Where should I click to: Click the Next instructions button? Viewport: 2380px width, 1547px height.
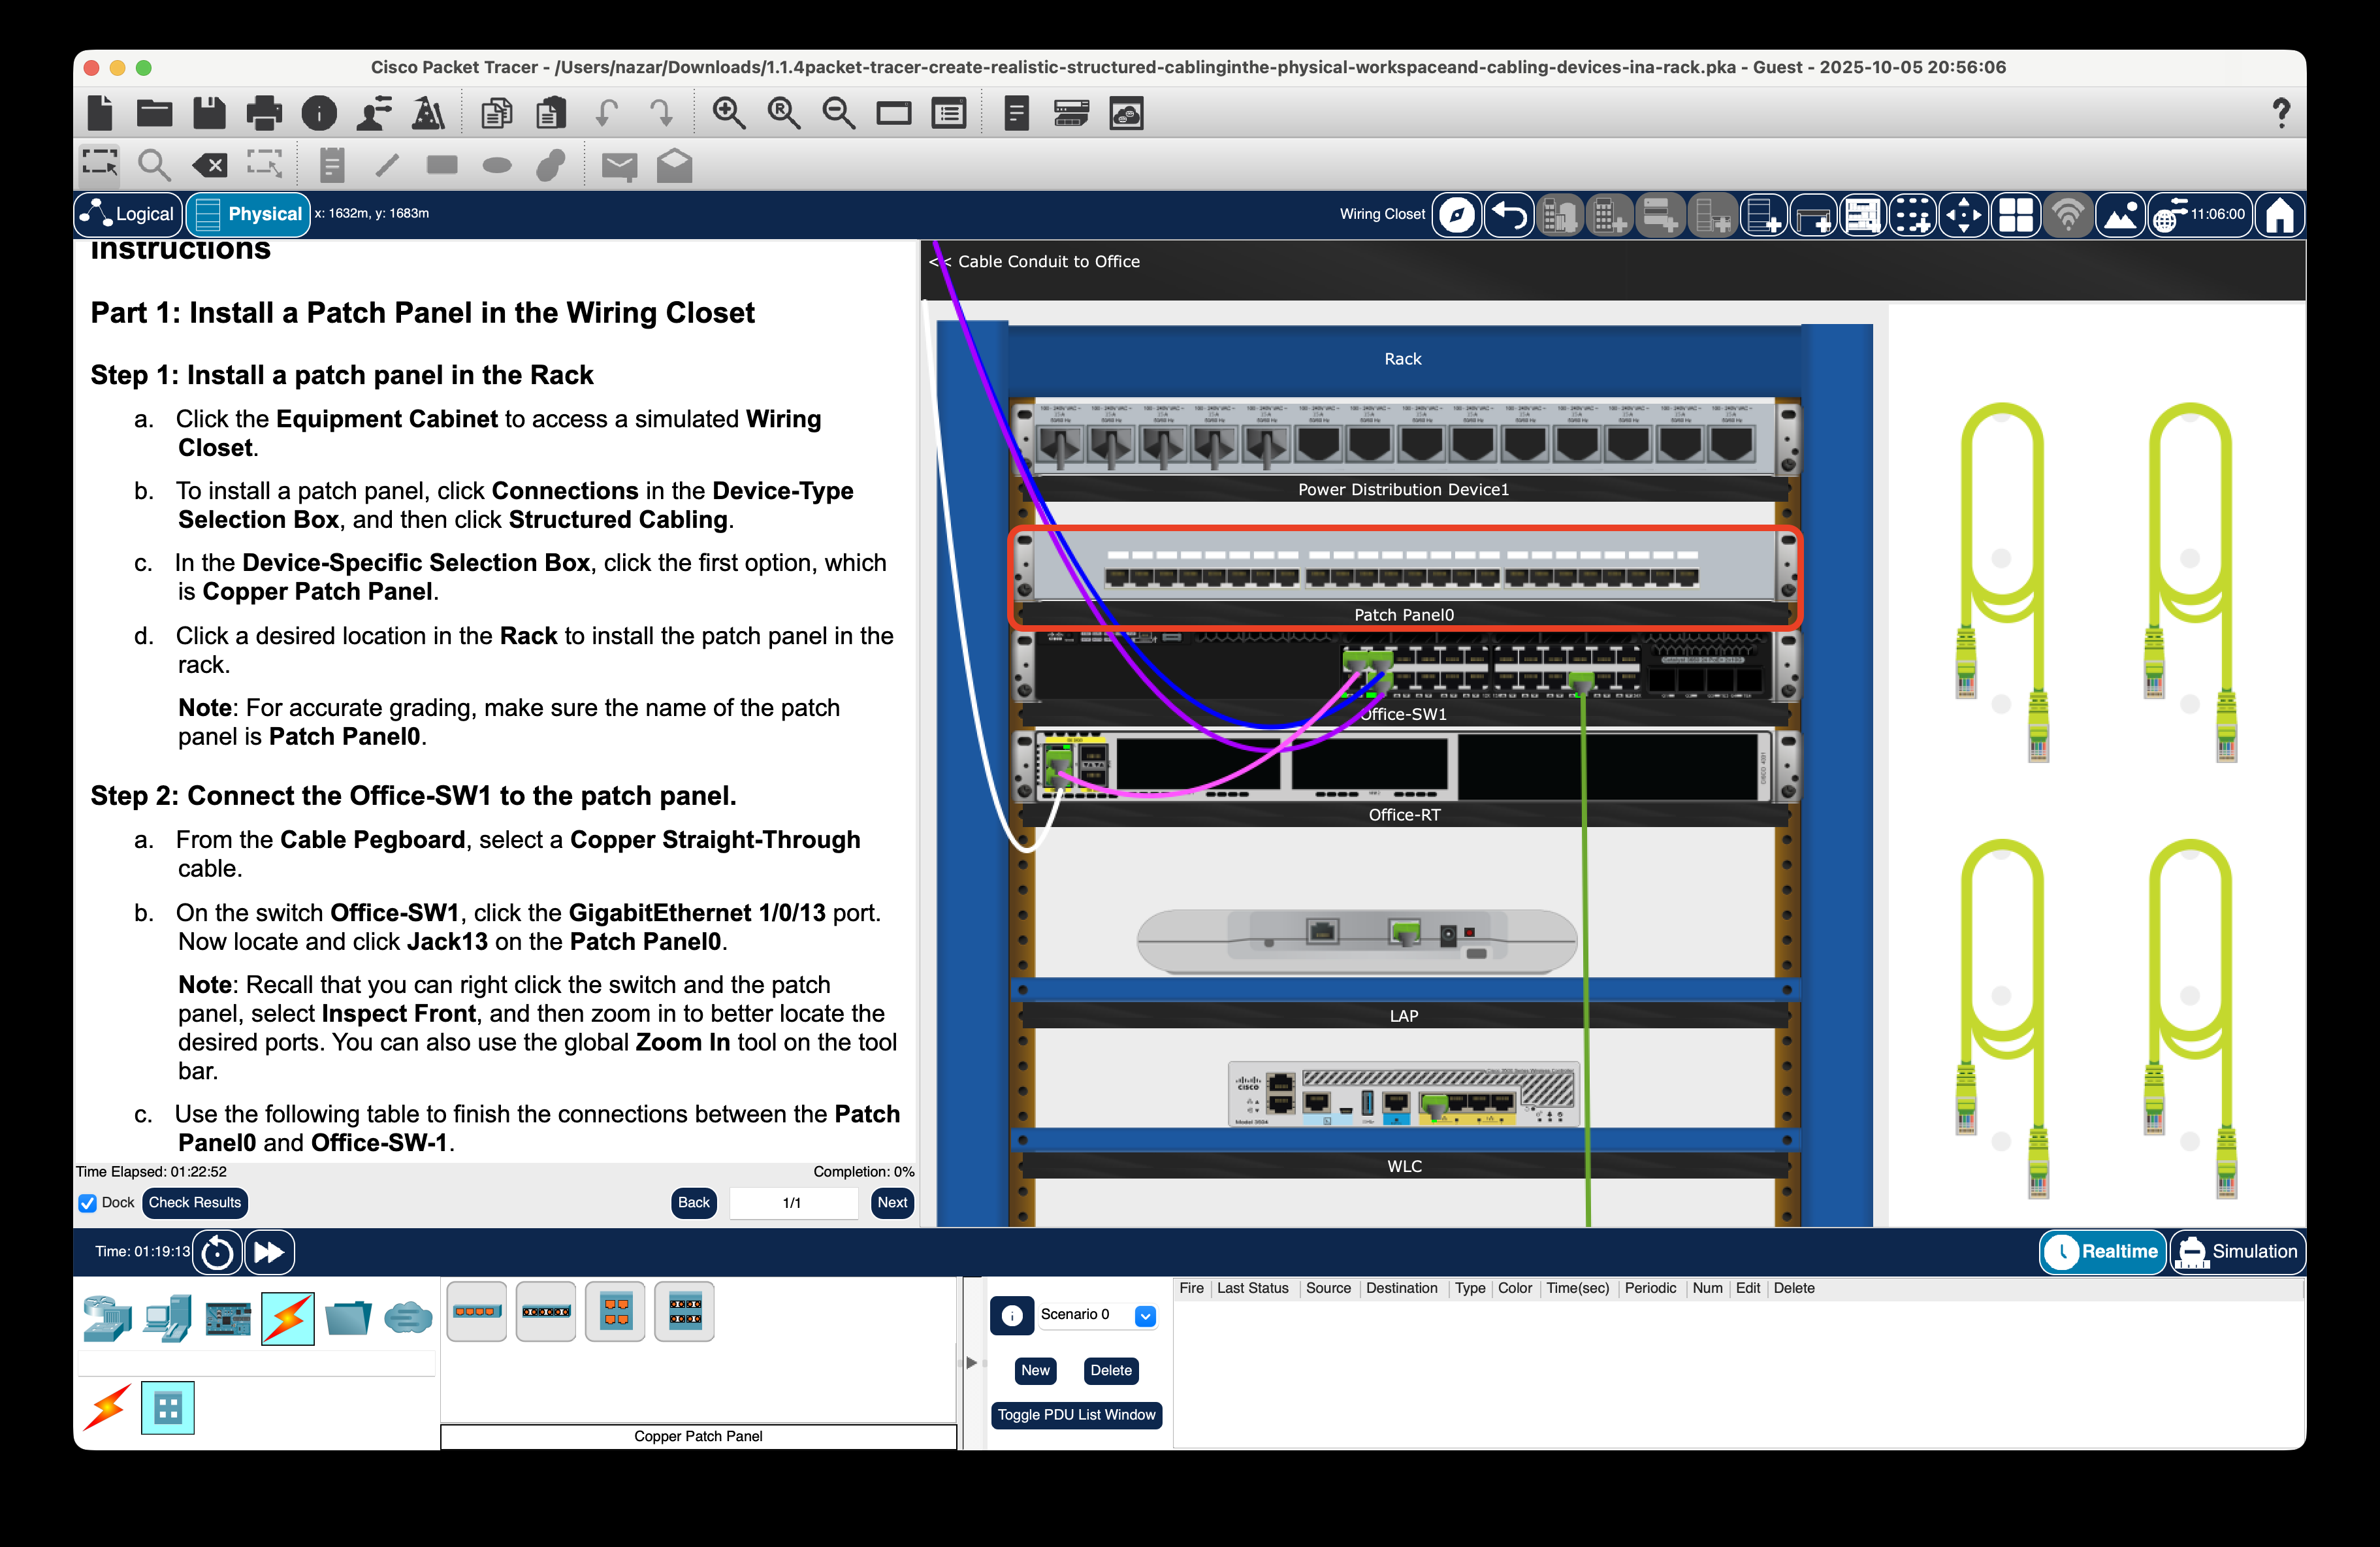[892, 1202]
